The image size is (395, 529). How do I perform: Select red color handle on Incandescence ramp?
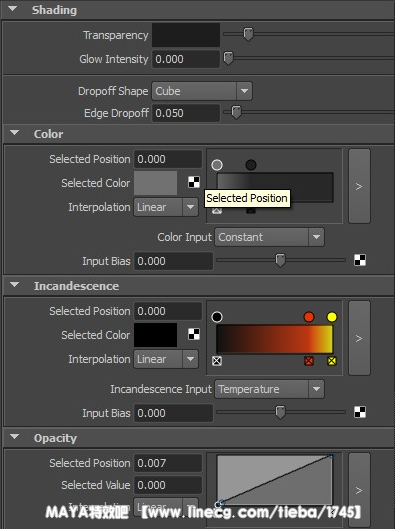(x=309, y=317)
